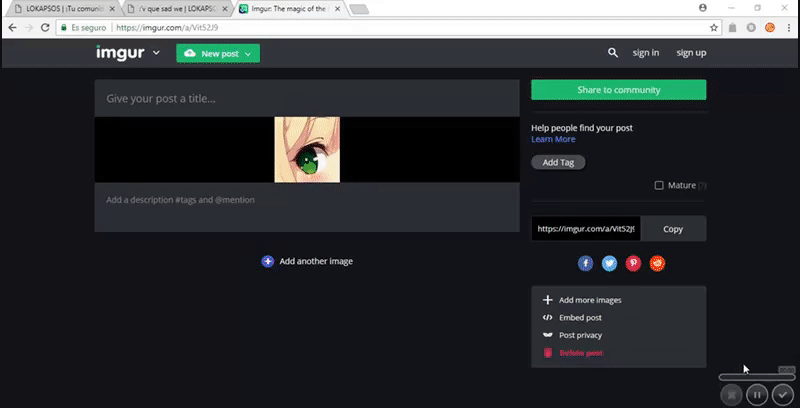Click the post title input field
The image size is (800, 408).
(x=307, y=99)
